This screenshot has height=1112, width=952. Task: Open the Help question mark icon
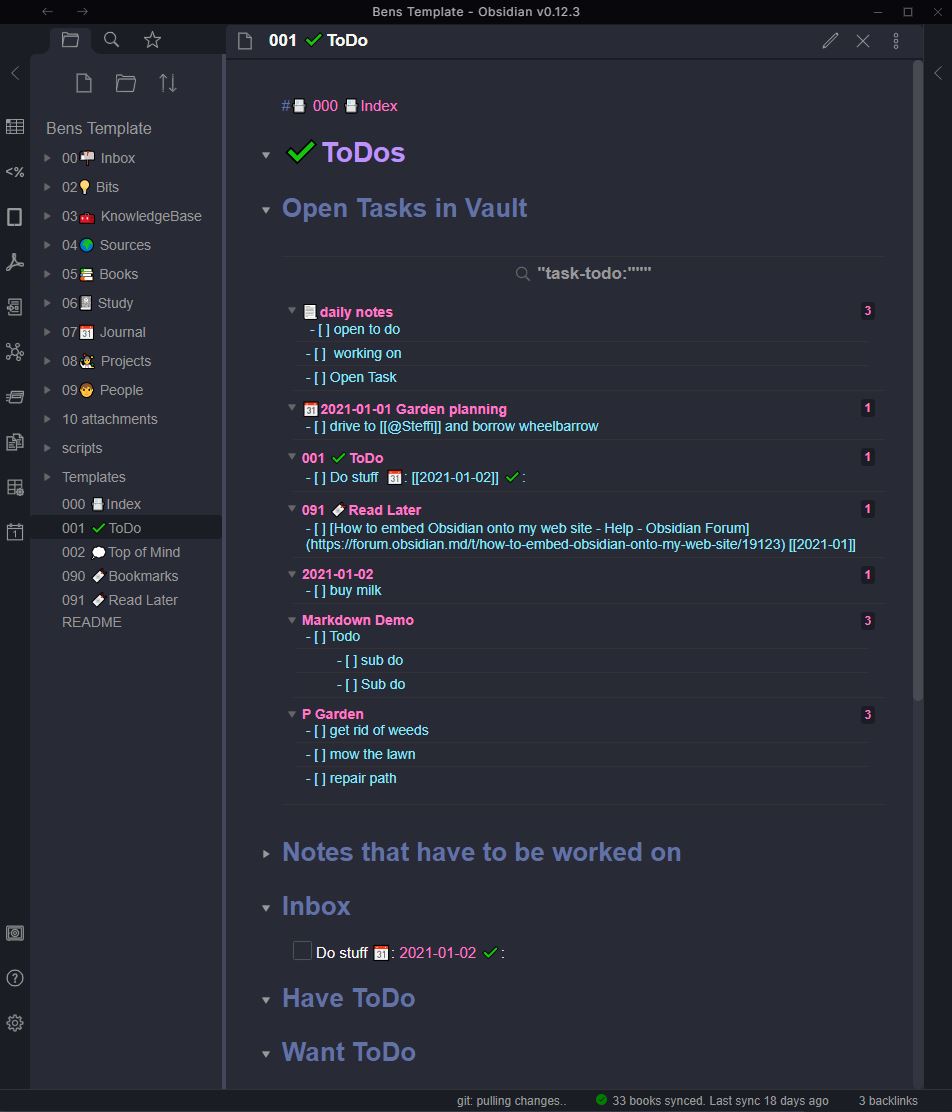click(x=15, y=978)
